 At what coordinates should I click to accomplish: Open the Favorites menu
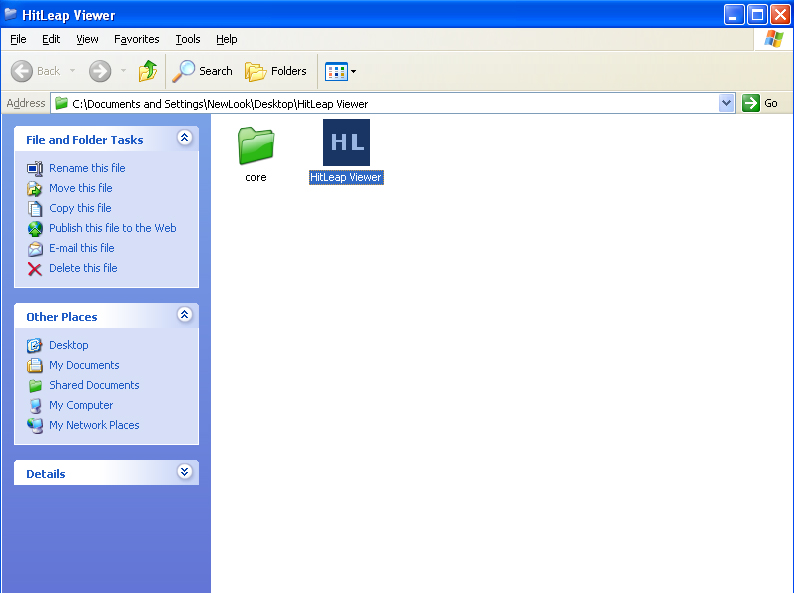tap(137, 39)
